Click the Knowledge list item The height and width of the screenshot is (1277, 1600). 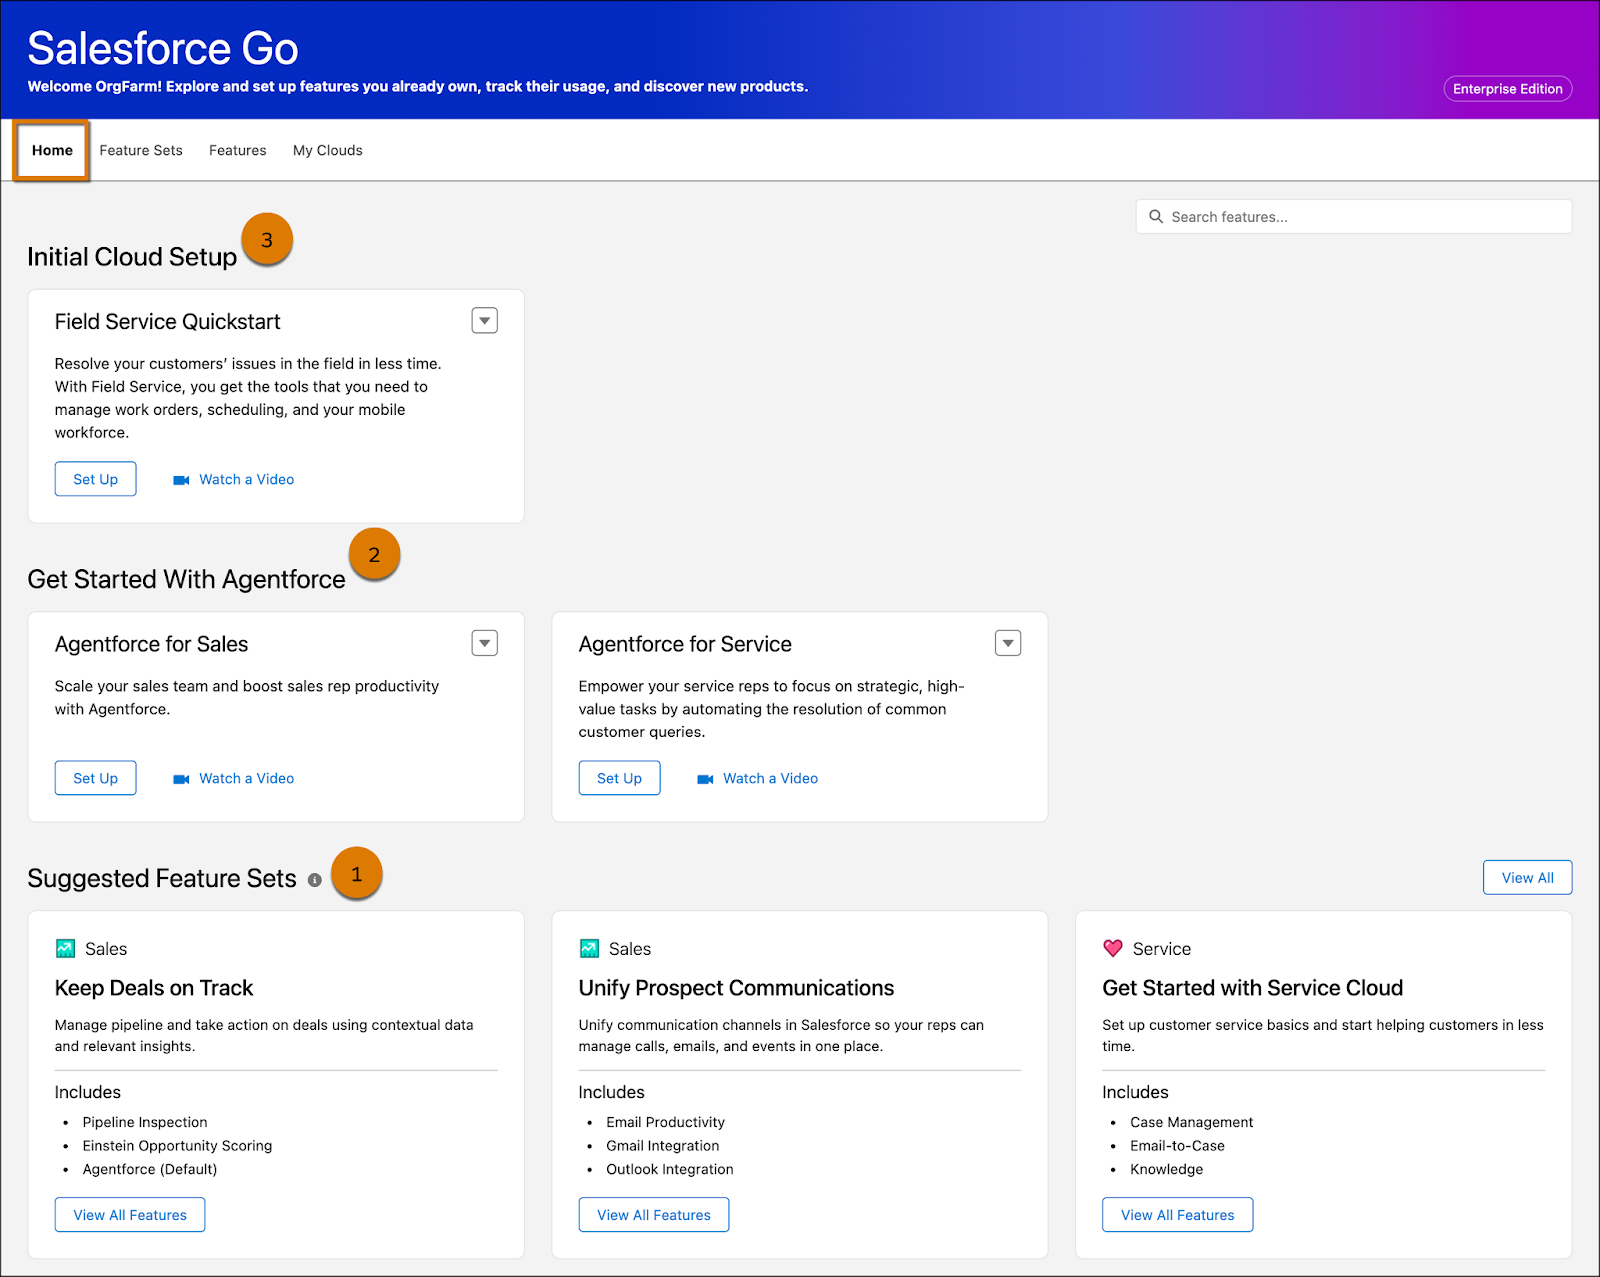click(x=1166, y=1169)
